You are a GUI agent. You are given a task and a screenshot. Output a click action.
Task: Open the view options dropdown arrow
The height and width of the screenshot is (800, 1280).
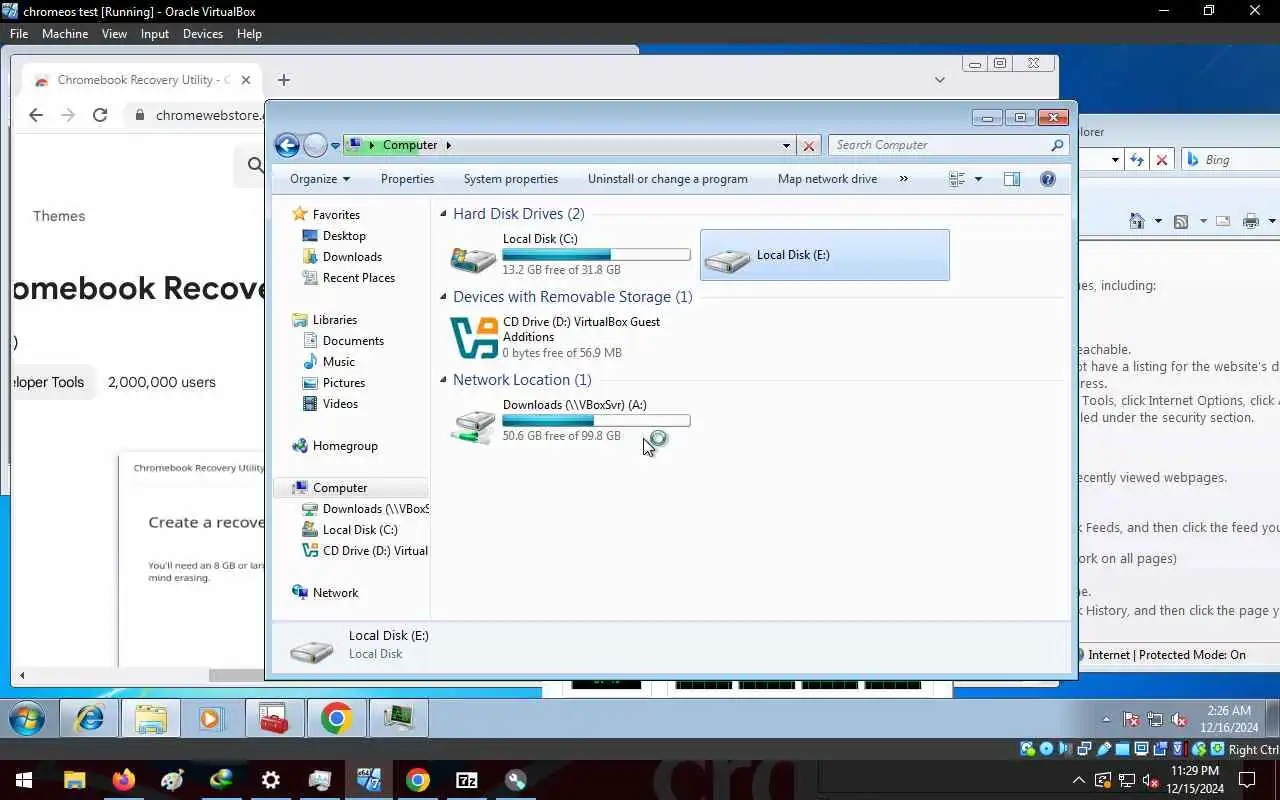978,179
